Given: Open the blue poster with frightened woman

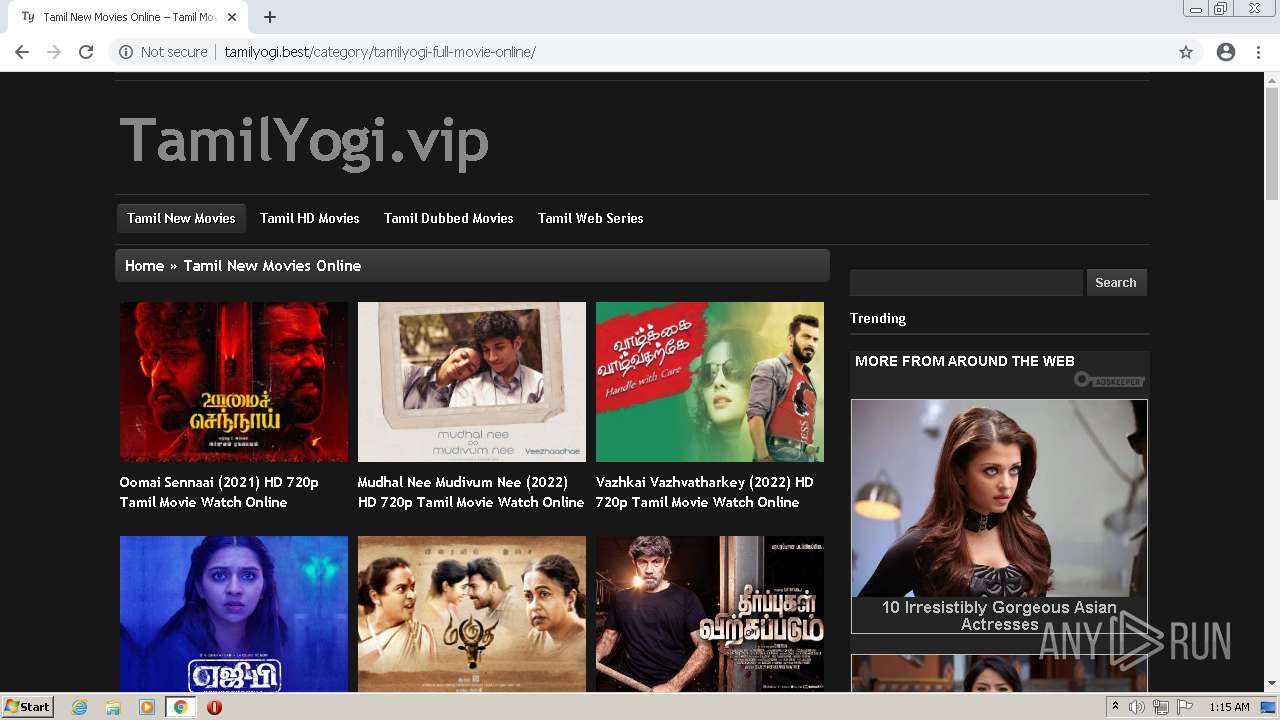Looking at the screenshot, I should (234, 614).
